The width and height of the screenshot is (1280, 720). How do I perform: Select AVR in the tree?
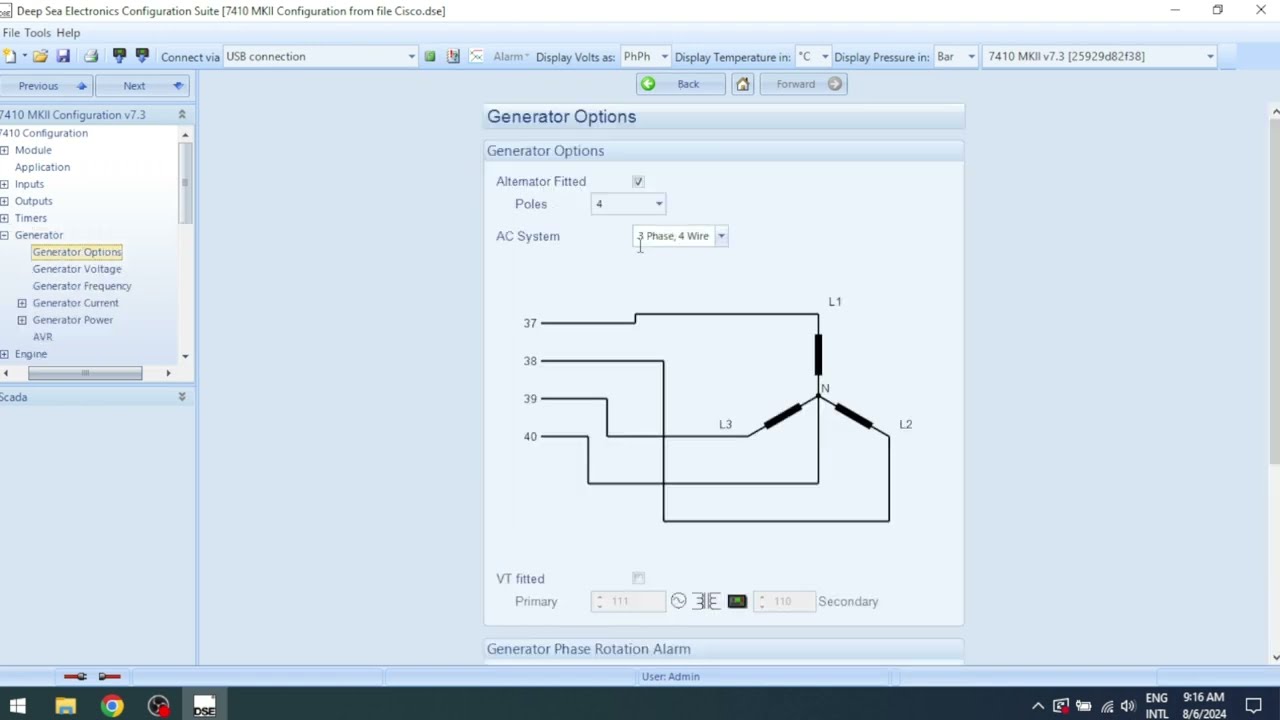[42, 337]
